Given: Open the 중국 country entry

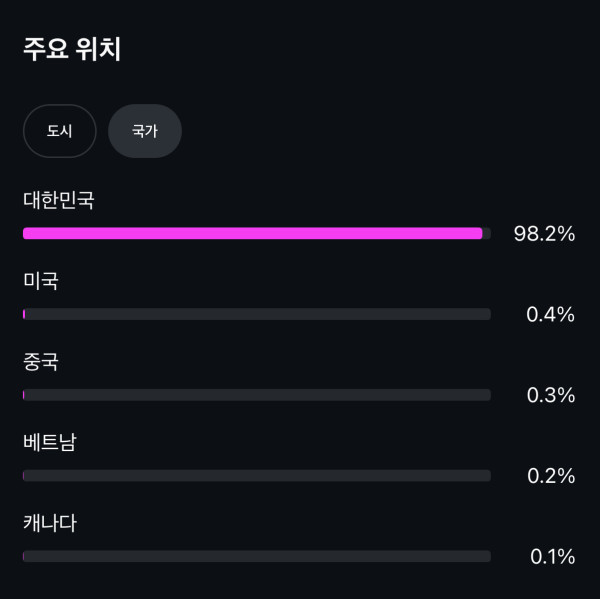Looking at the screenshot, I should click(41, 362).
